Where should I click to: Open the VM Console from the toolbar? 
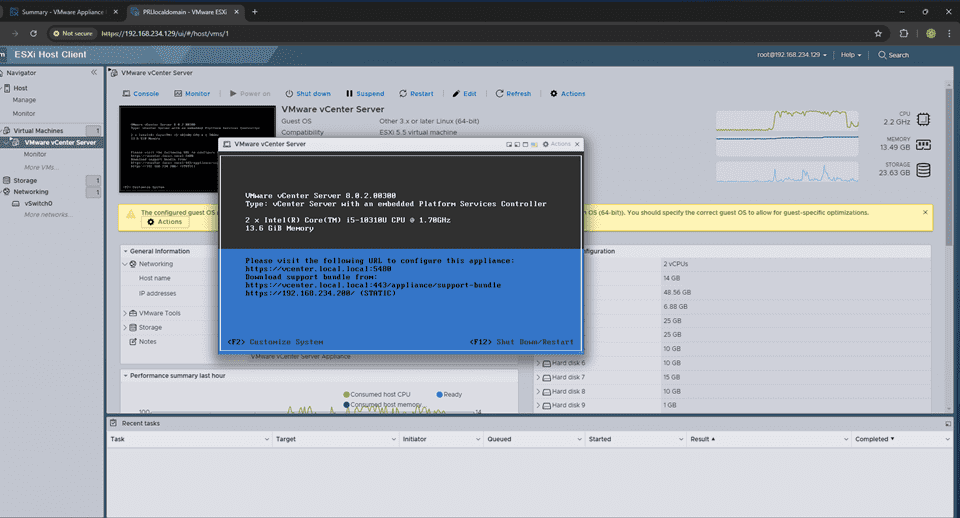coord(140,94)
